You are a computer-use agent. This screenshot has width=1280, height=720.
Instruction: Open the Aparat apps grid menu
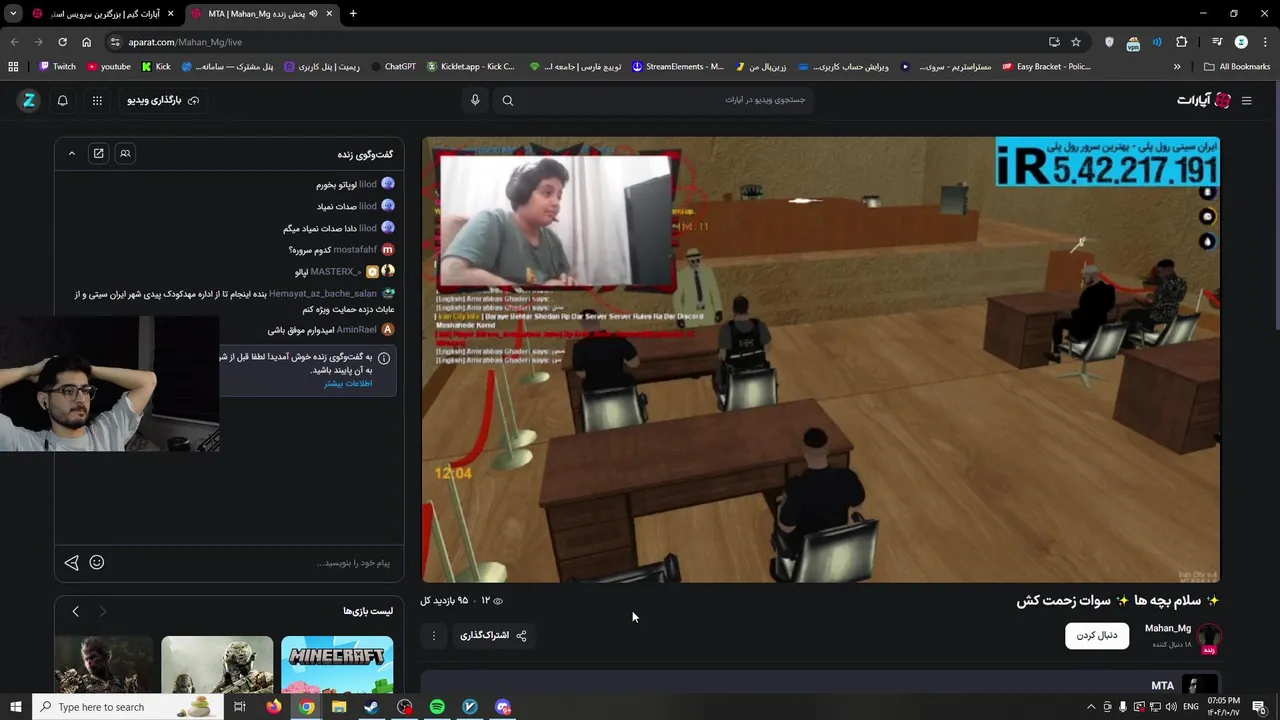tap(97, 100)
